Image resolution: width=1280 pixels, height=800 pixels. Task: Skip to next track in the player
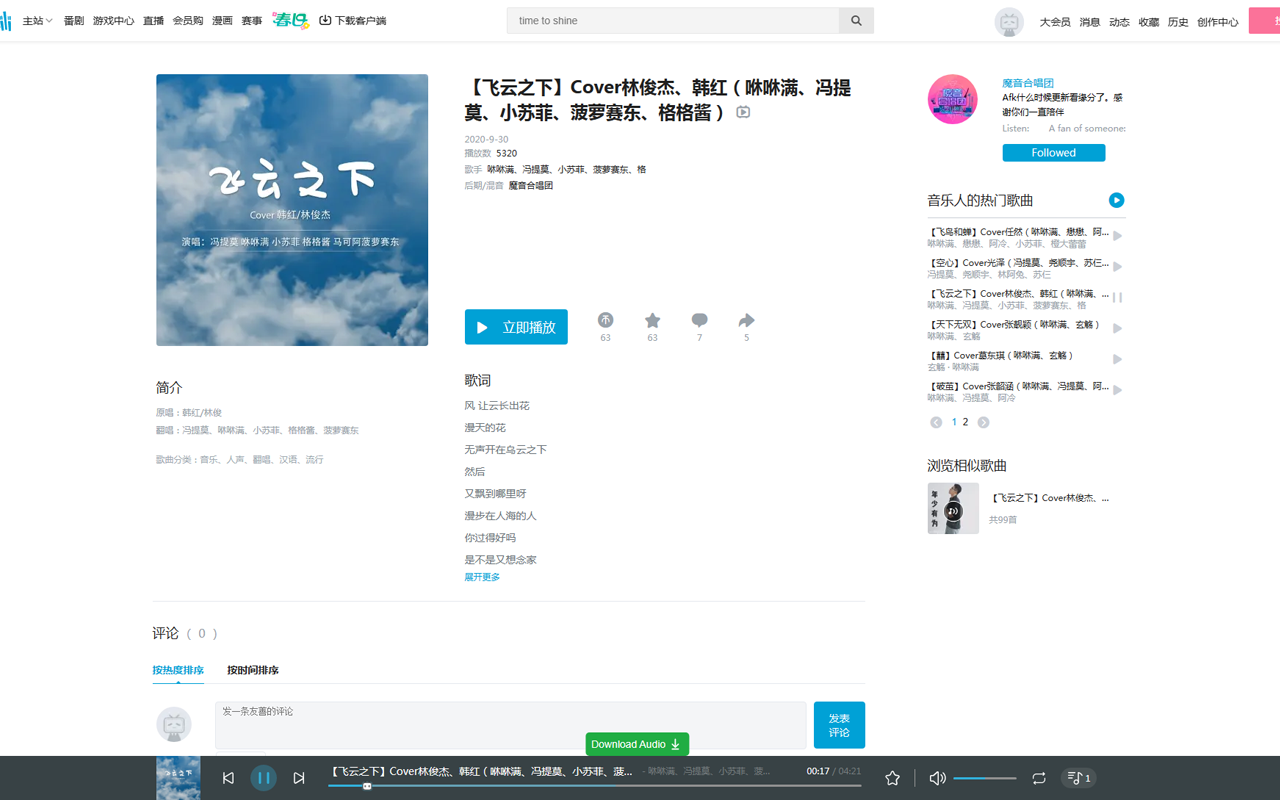pyautogui.click(x=299, y=777)
